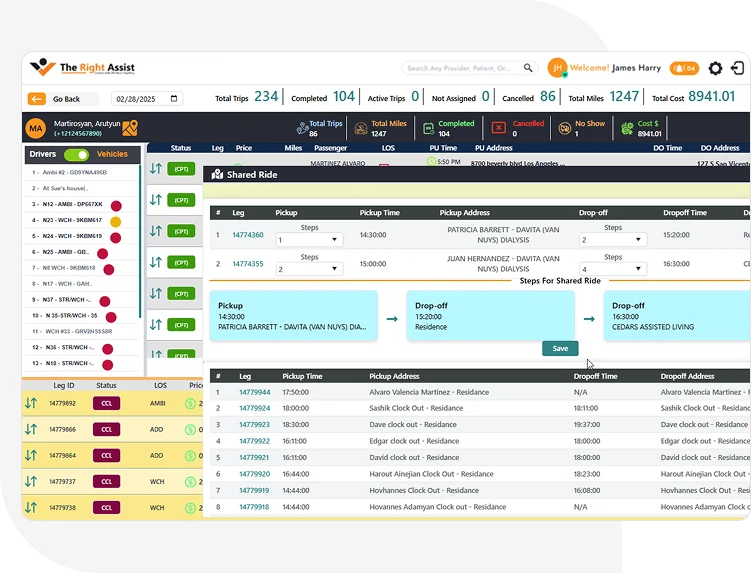Click the 15:20:00 Residence Drop-off card
The height and width of the screenshot is (573, 751).
(490, 316)
